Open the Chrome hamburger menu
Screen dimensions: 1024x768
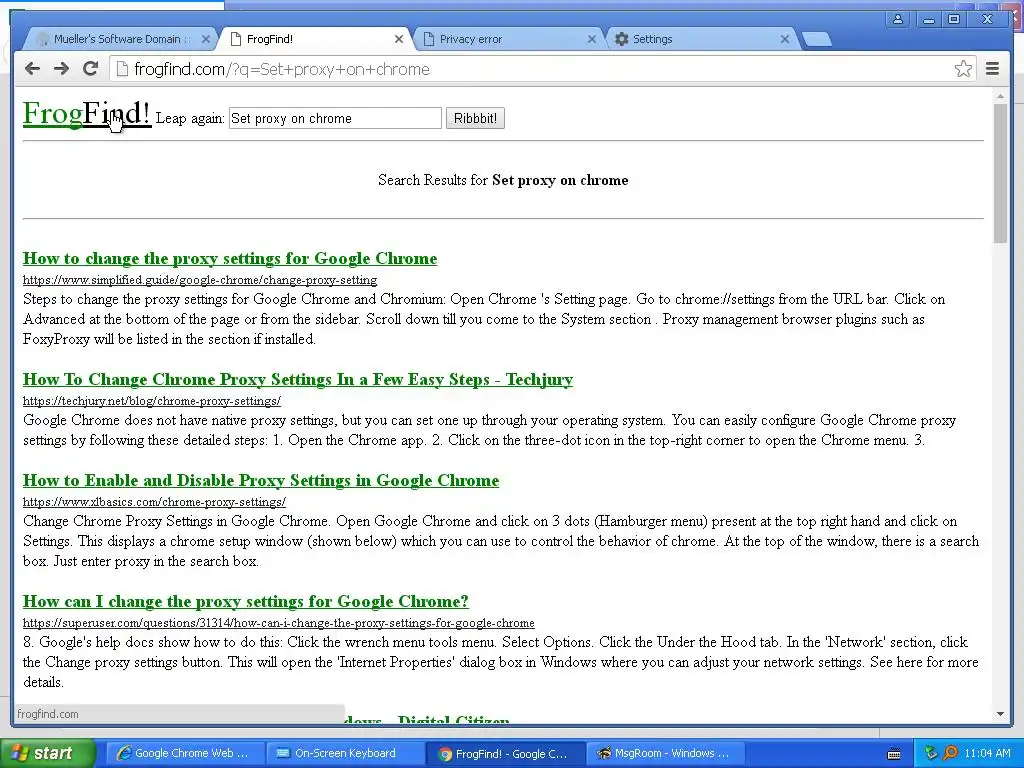tap(992, 69)
